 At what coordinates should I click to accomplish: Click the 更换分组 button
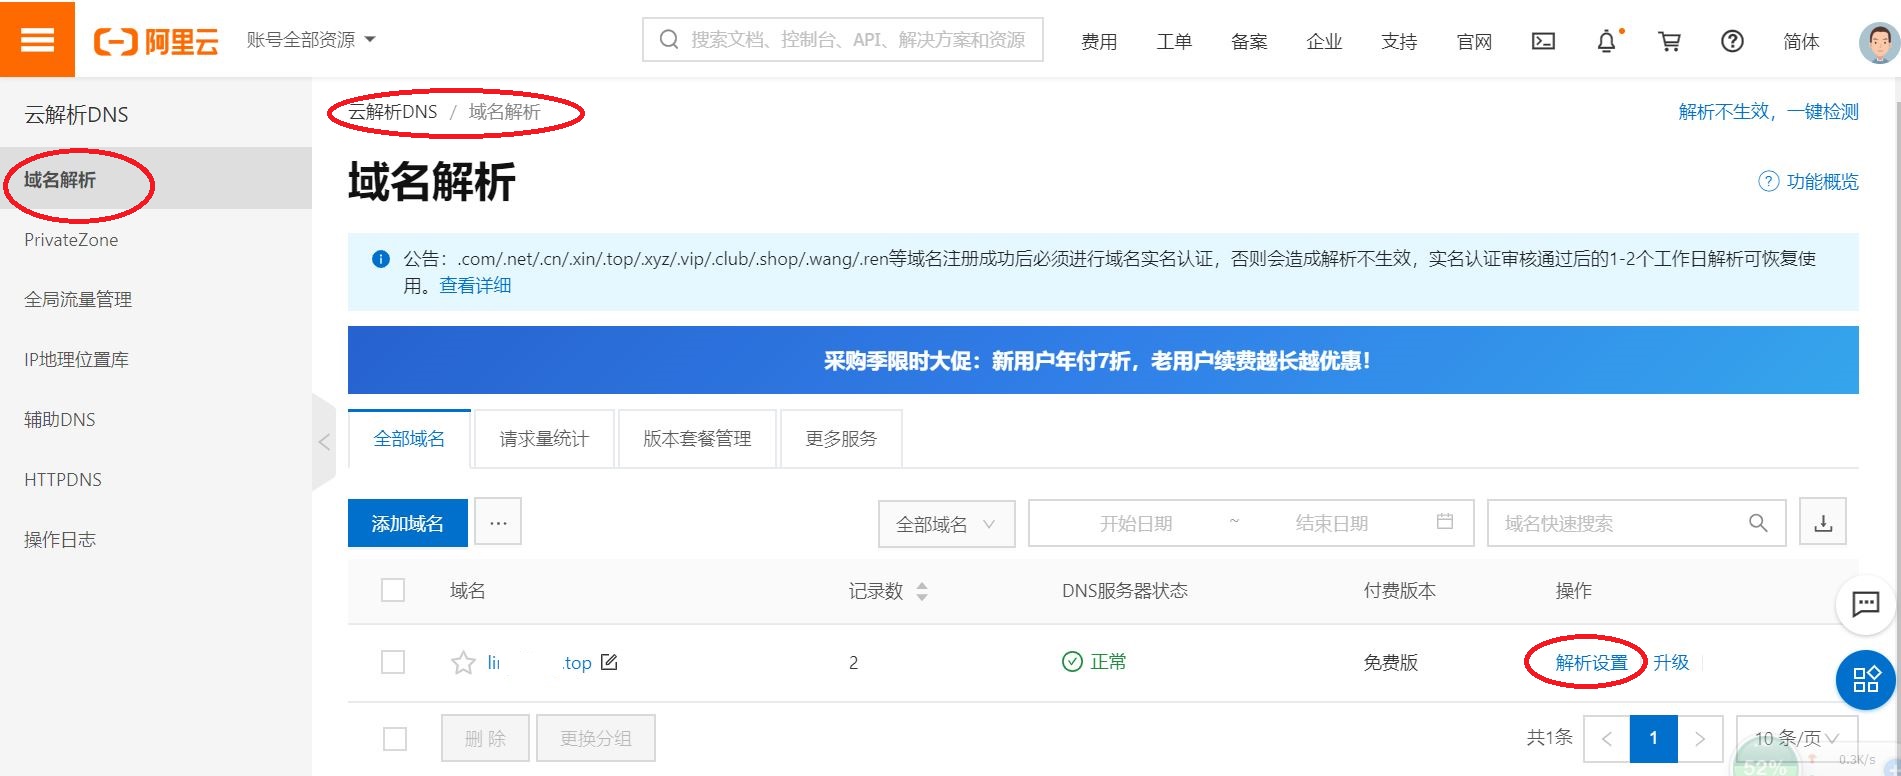[x=596, y=739]
